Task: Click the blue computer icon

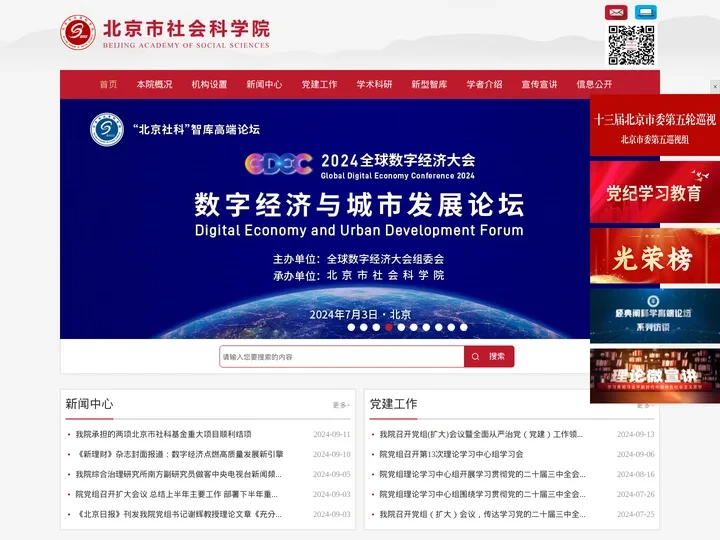Action: pyautogui.click(x=646, y=12)
